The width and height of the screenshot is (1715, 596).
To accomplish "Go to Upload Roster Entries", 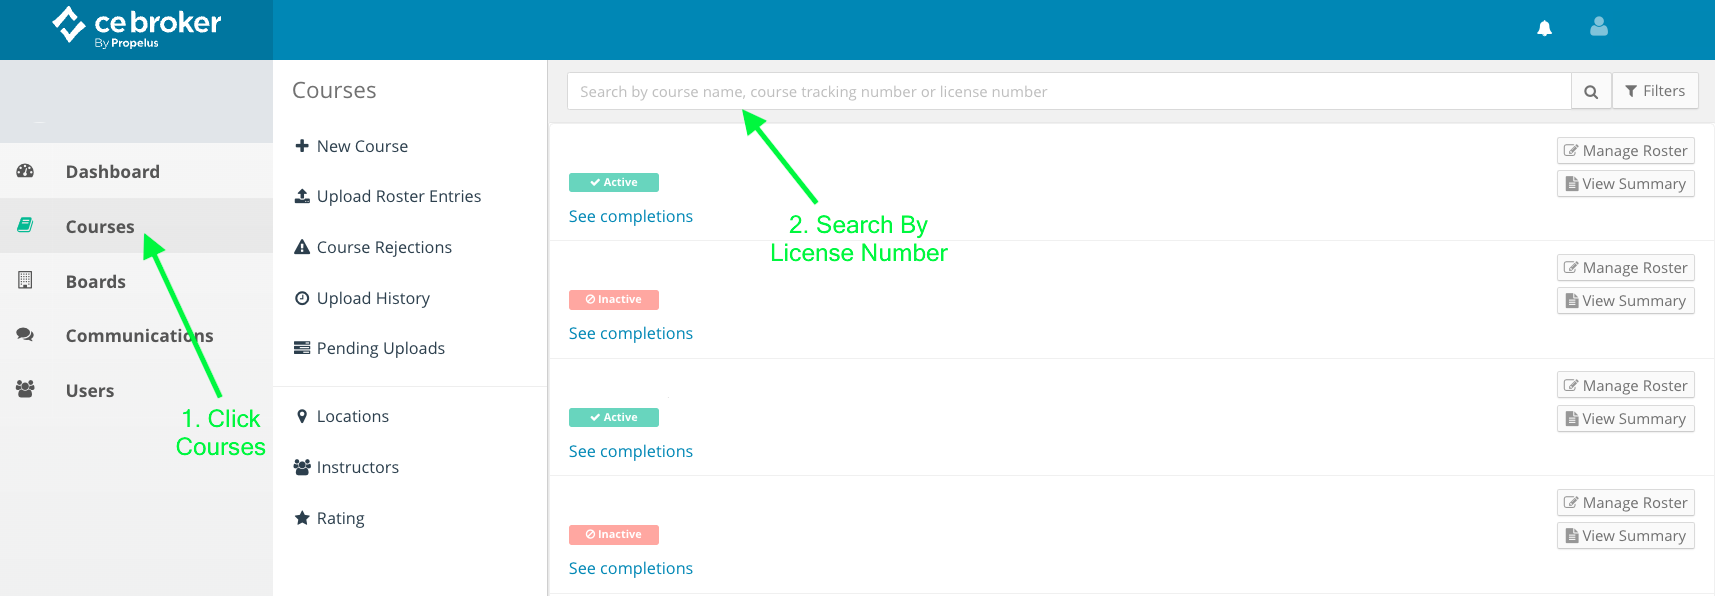I will 398,196.
